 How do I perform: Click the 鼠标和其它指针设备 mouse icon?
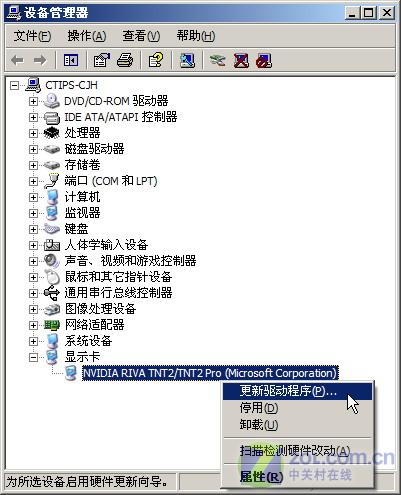coord(52,277)
